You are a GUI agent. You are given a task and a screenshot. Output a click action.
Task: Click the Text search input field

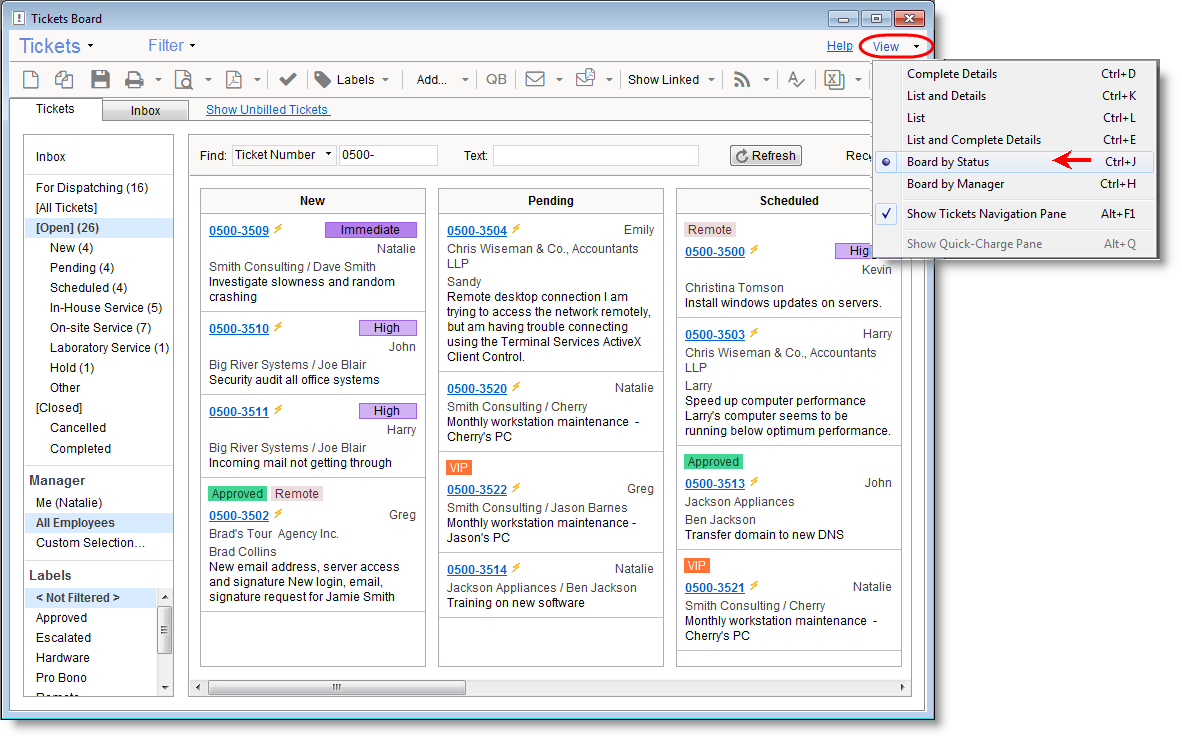pos(595,156)
